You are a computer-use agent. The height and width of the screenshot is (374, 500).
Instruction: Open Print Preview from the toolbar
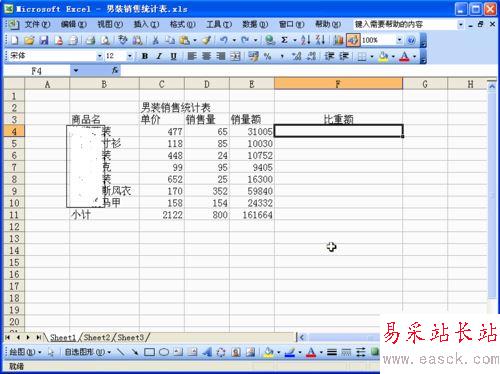105,40
